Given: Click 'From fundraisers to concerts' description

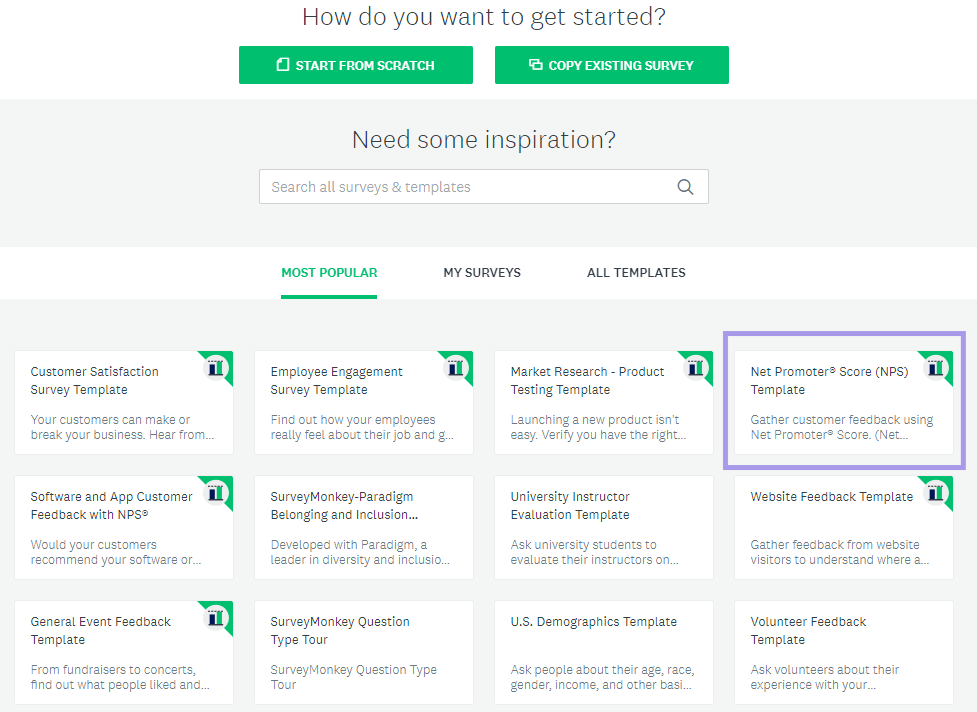Looking at the screenshot, I should pyautogui.click(x=120, y=678).
